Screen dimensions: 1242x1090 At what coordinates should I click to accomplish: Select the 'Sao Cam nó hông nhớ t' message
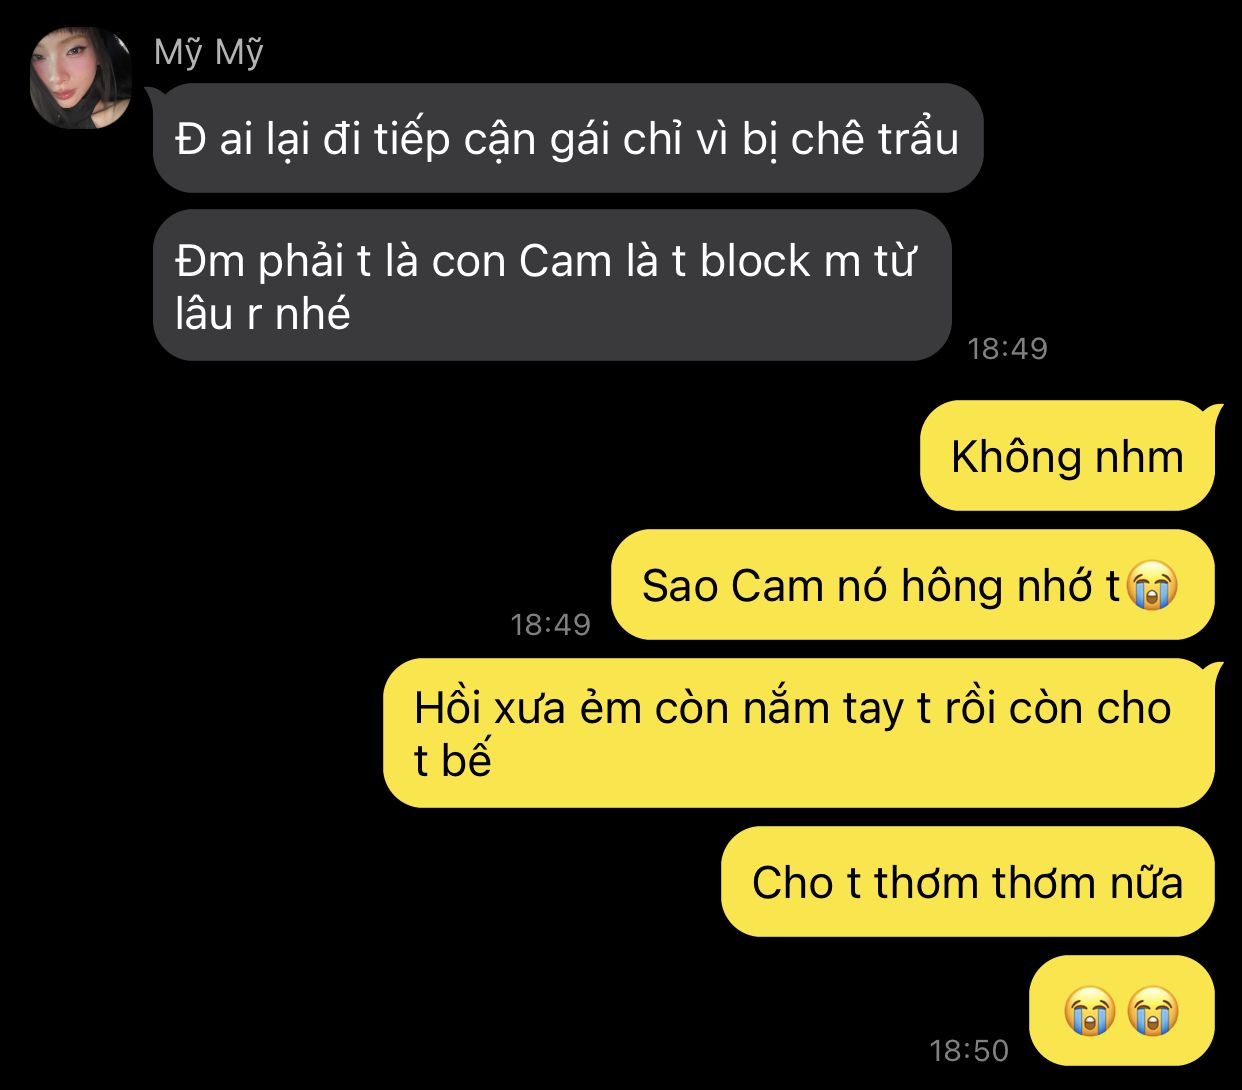pos(912,585)
